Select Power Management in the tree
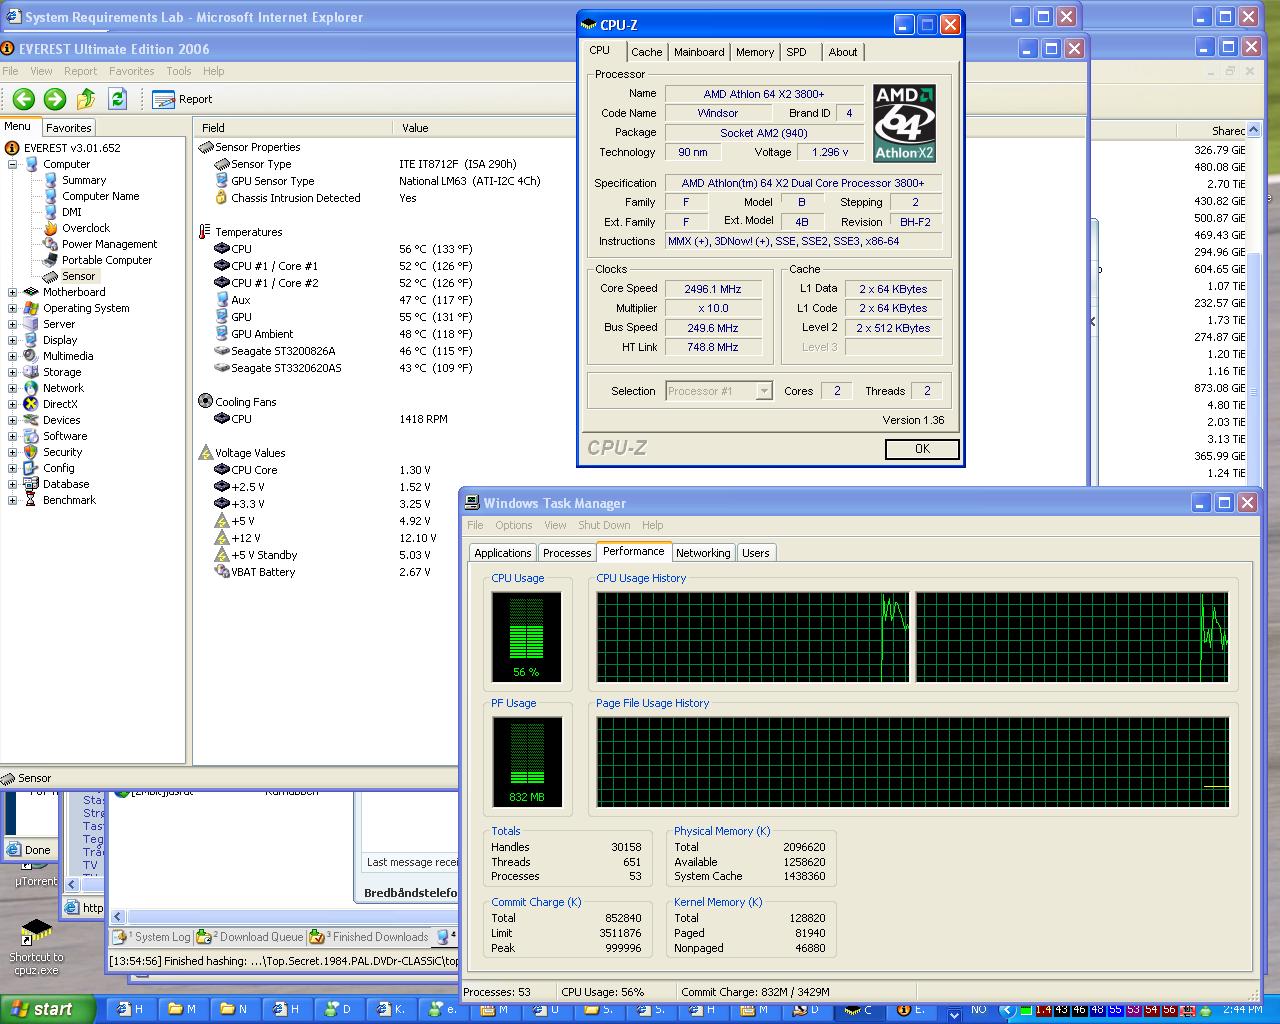The width and height of the screenshot is (1280, 1024). (109, 244)
